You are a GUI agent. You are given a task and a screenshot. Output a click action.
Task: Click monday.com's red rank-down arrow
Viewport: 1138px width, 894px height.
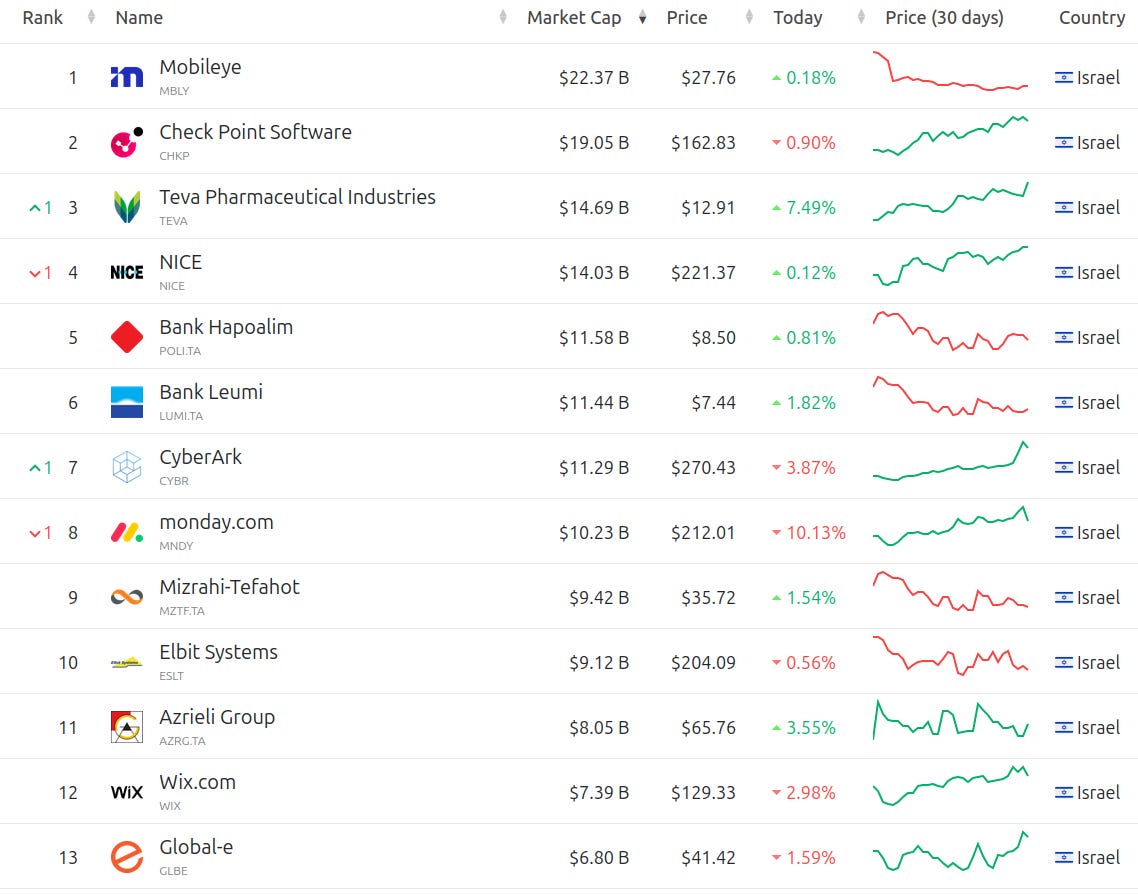click(34, 533)
